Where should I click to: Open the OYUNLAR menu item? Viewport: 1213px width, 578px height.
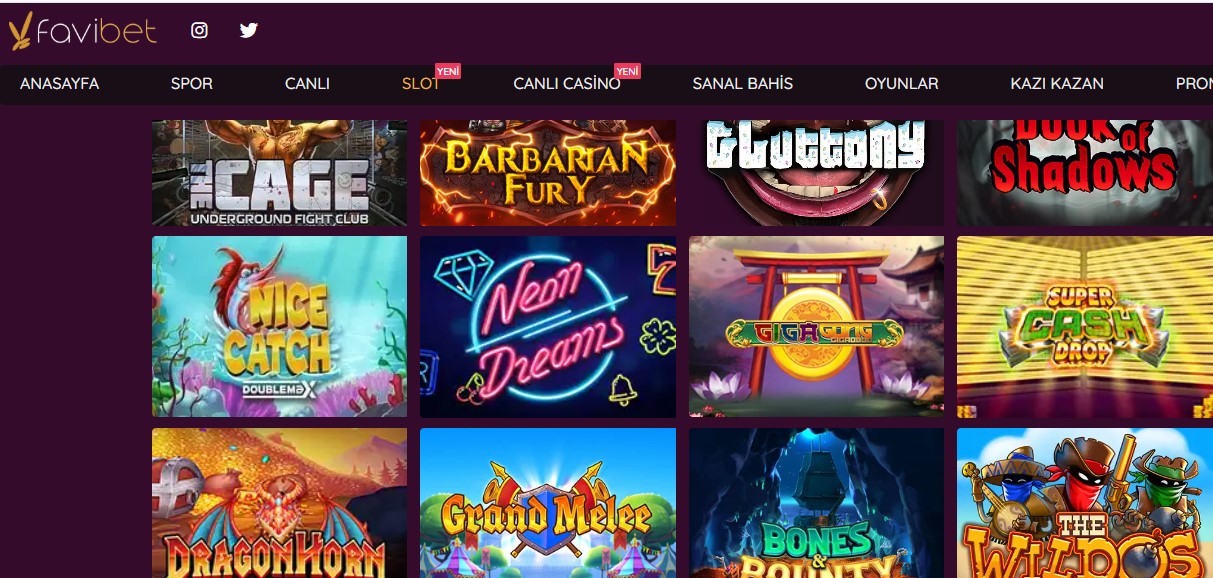click(901, 84)
